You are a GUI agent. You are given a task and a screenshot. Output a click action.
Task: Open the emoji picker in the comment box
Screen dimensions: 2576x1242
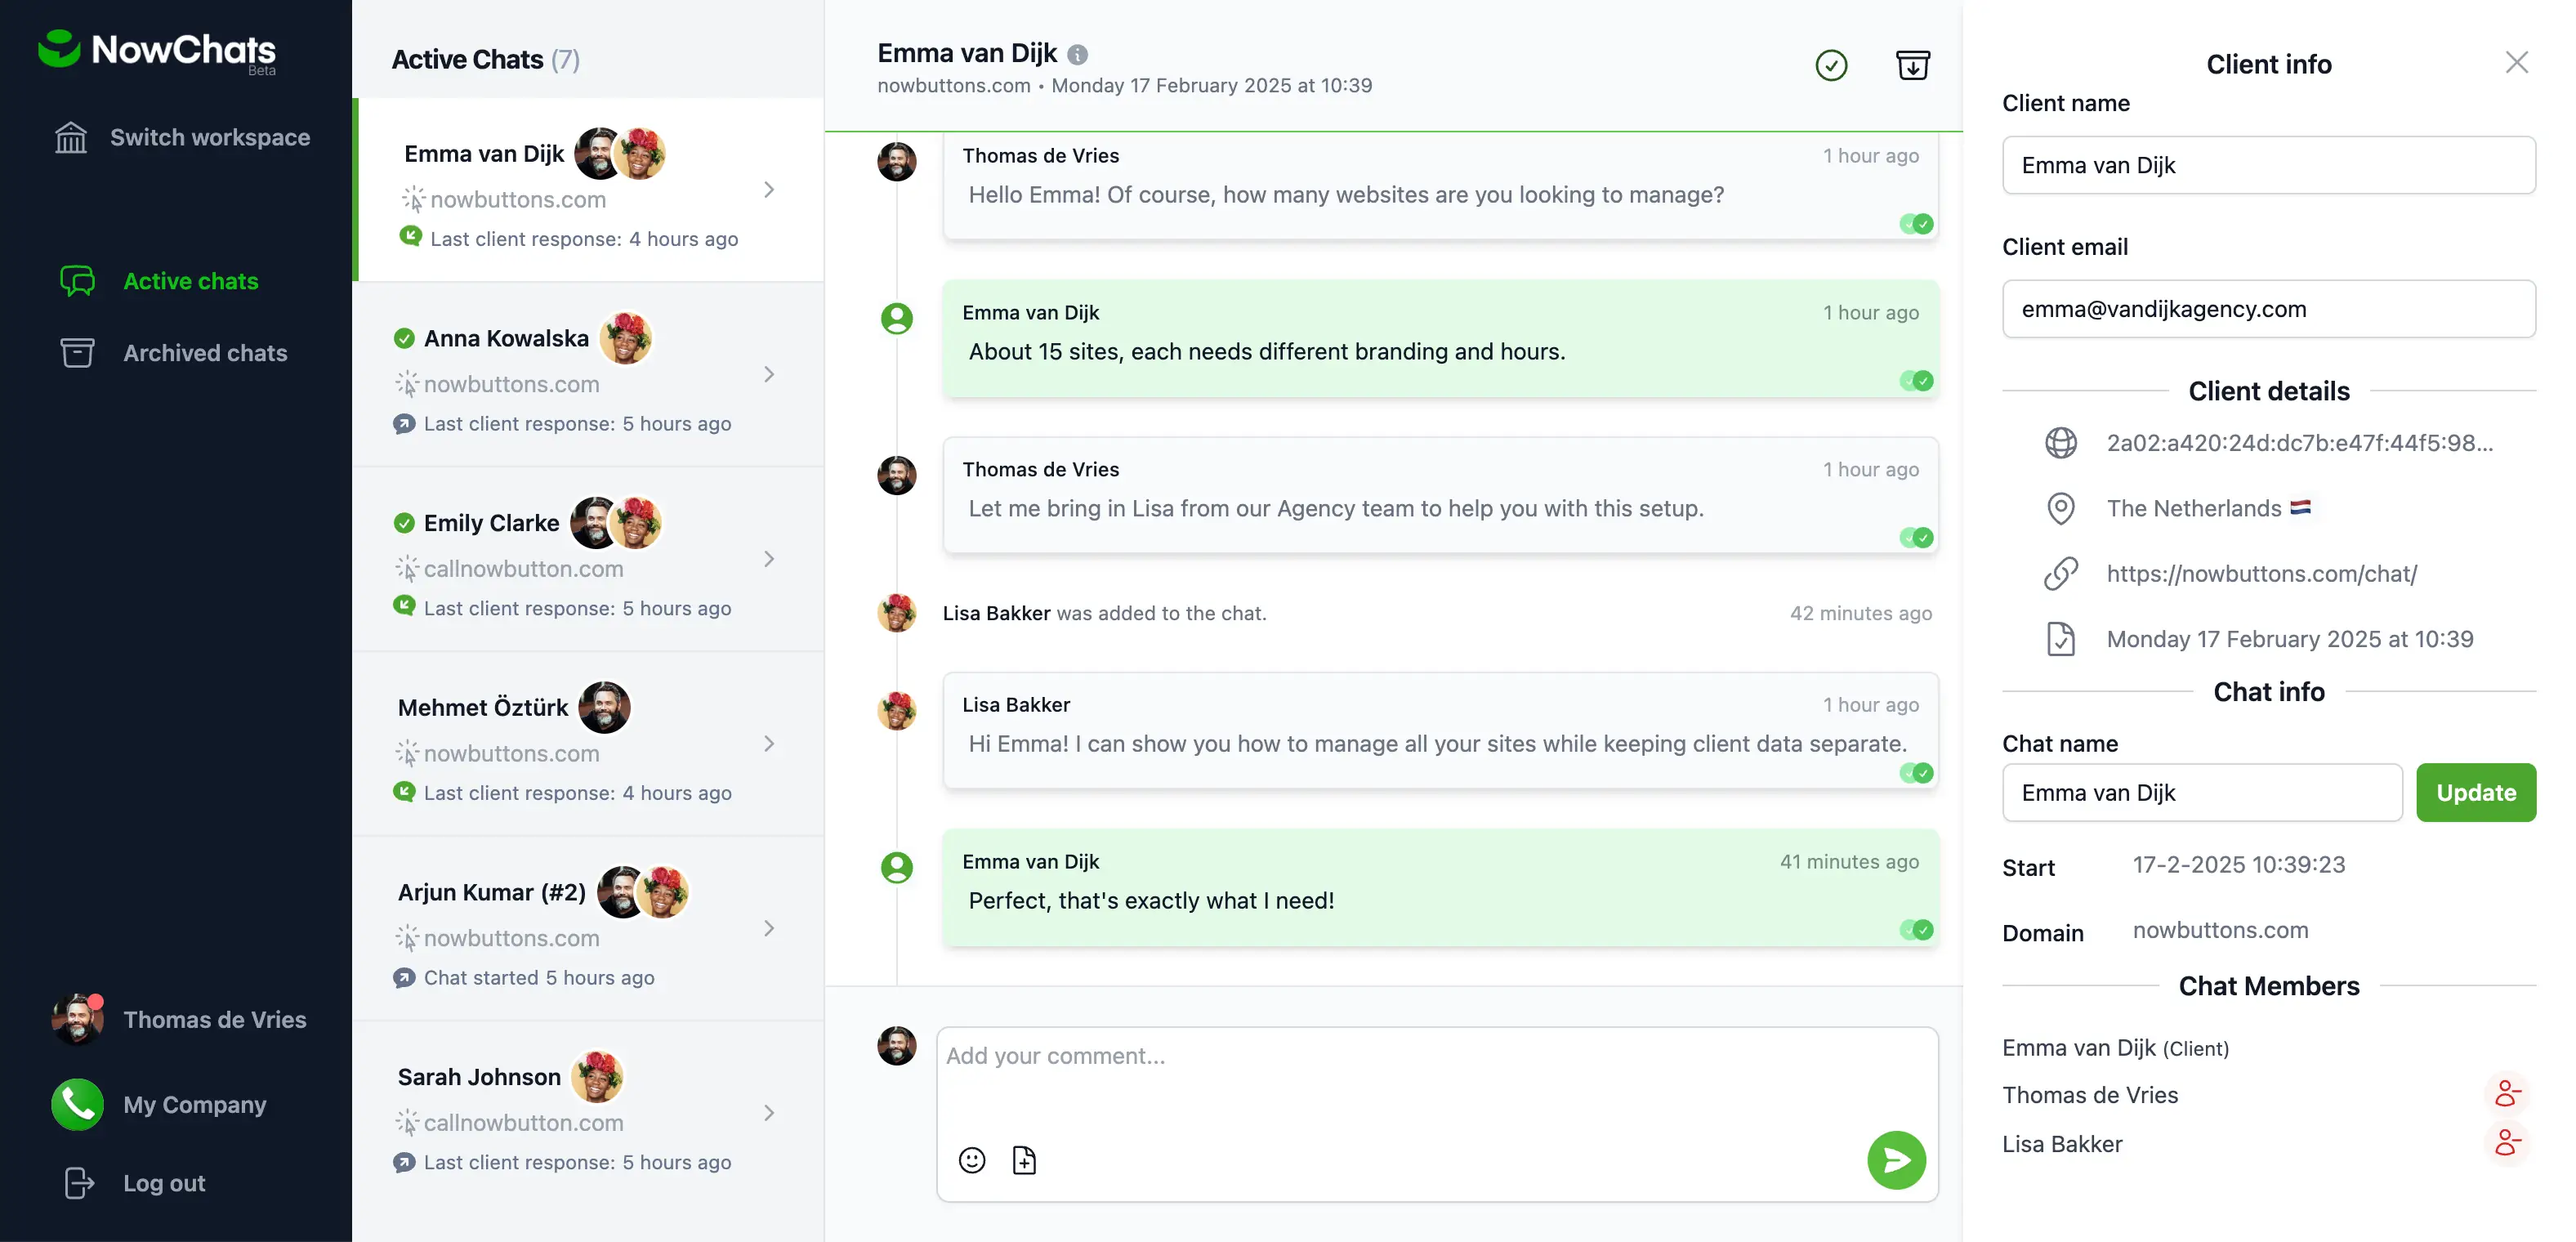click(x=972, y=1160)
